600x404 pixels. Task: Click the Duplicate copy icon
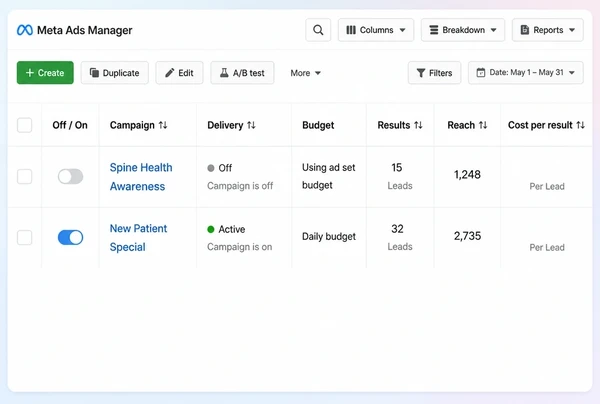[94, 72]
